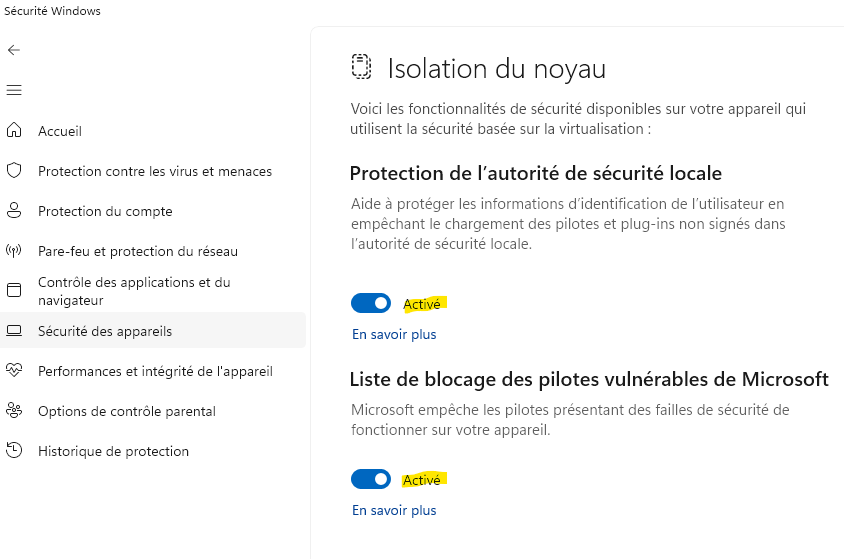Click the virus protection shield icon
This screenshot has width=844, height=559.
pos(14,171)
